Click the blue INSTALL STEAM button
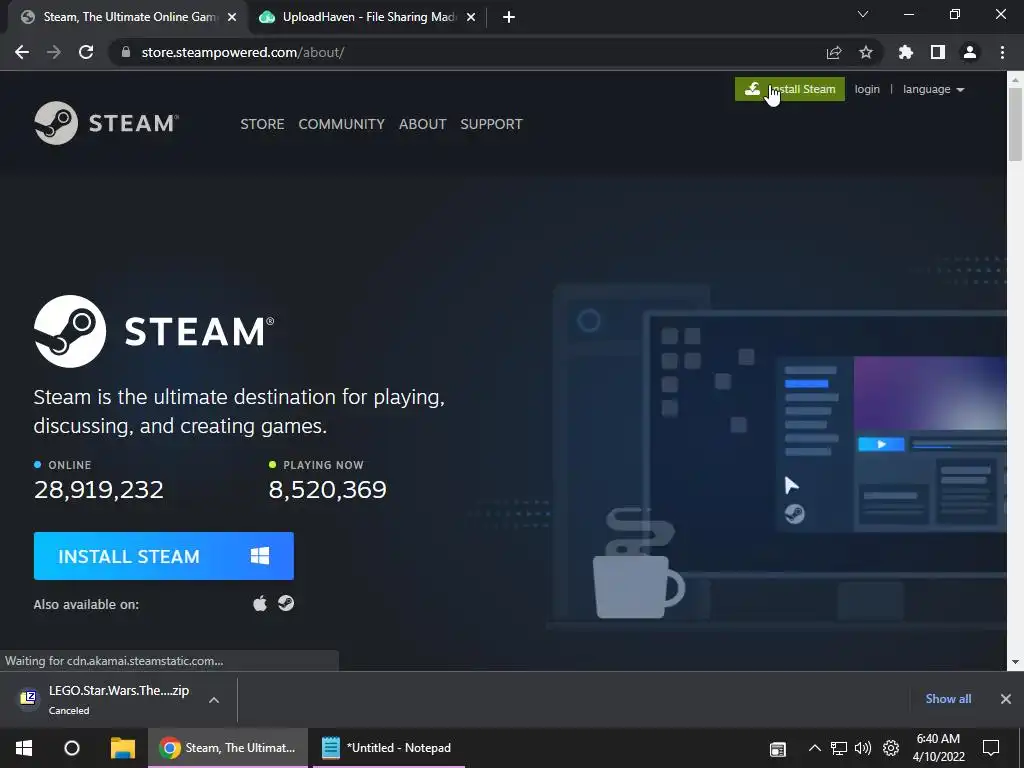The height and width of the screenshot is (768, 1024). click(x=164, y=556)
